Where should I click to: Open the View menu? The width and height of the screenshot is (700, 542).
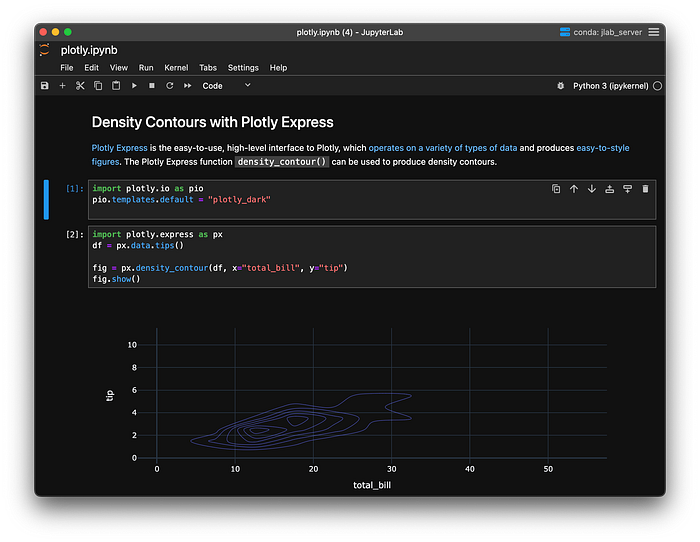point(119,68)
